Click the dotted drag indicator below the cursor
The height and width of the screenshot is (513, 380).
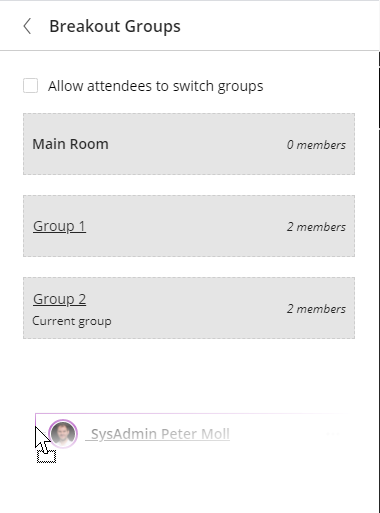coord(46,456)
